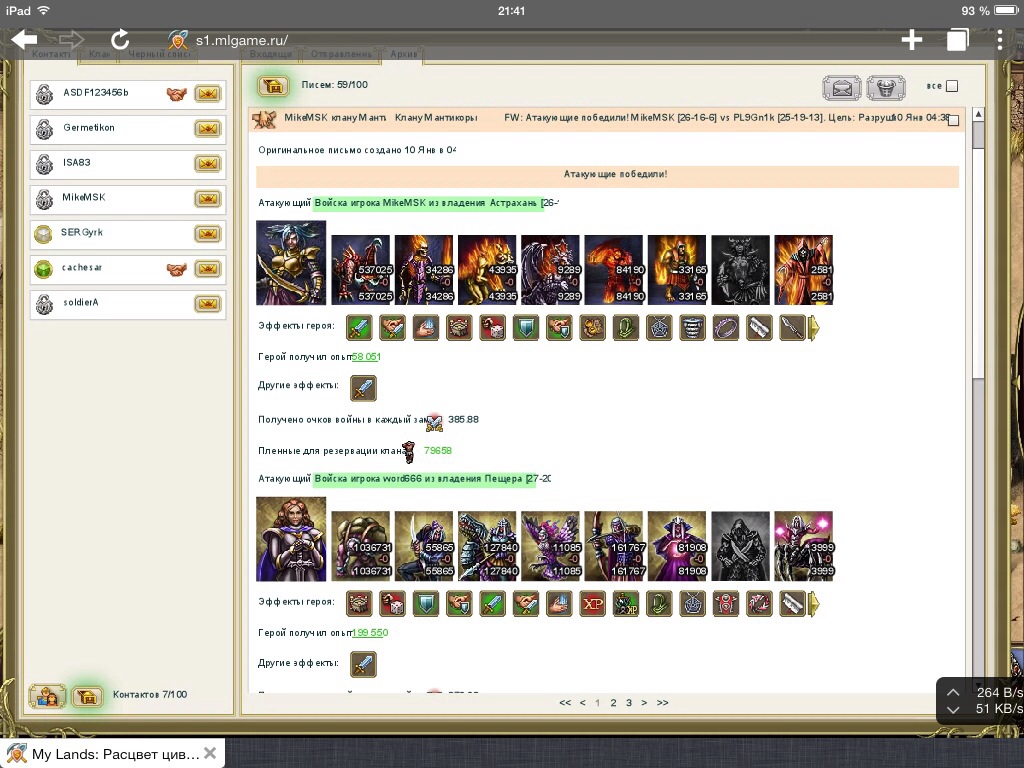Click the delete messages basket icon
The image size is (1024, 768).
tap(885, 88)
